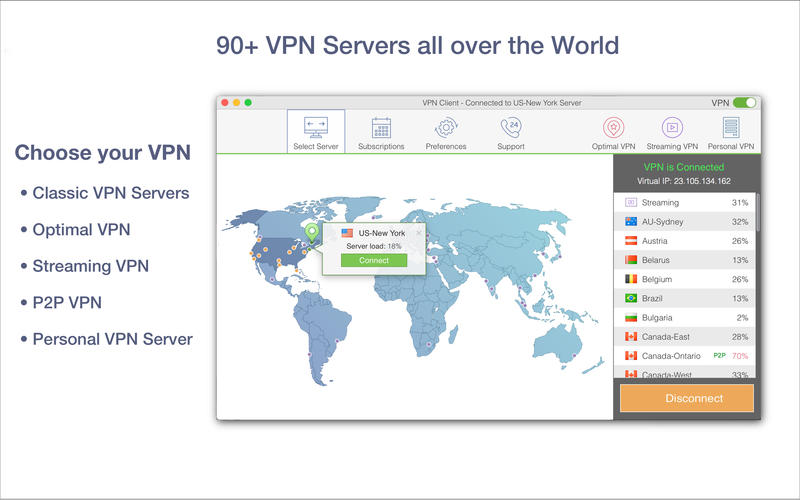This screenshot has height=500, width=800.
Task: Click the Support phone icon
Action: pyautogui.click(x=510, y=128)
